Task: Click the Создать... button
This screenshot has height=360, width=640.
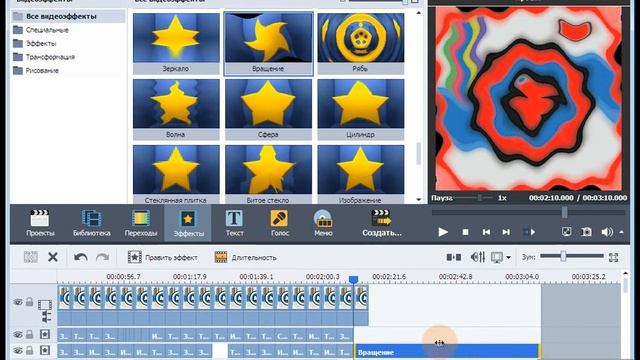Action: click(382, 223)
